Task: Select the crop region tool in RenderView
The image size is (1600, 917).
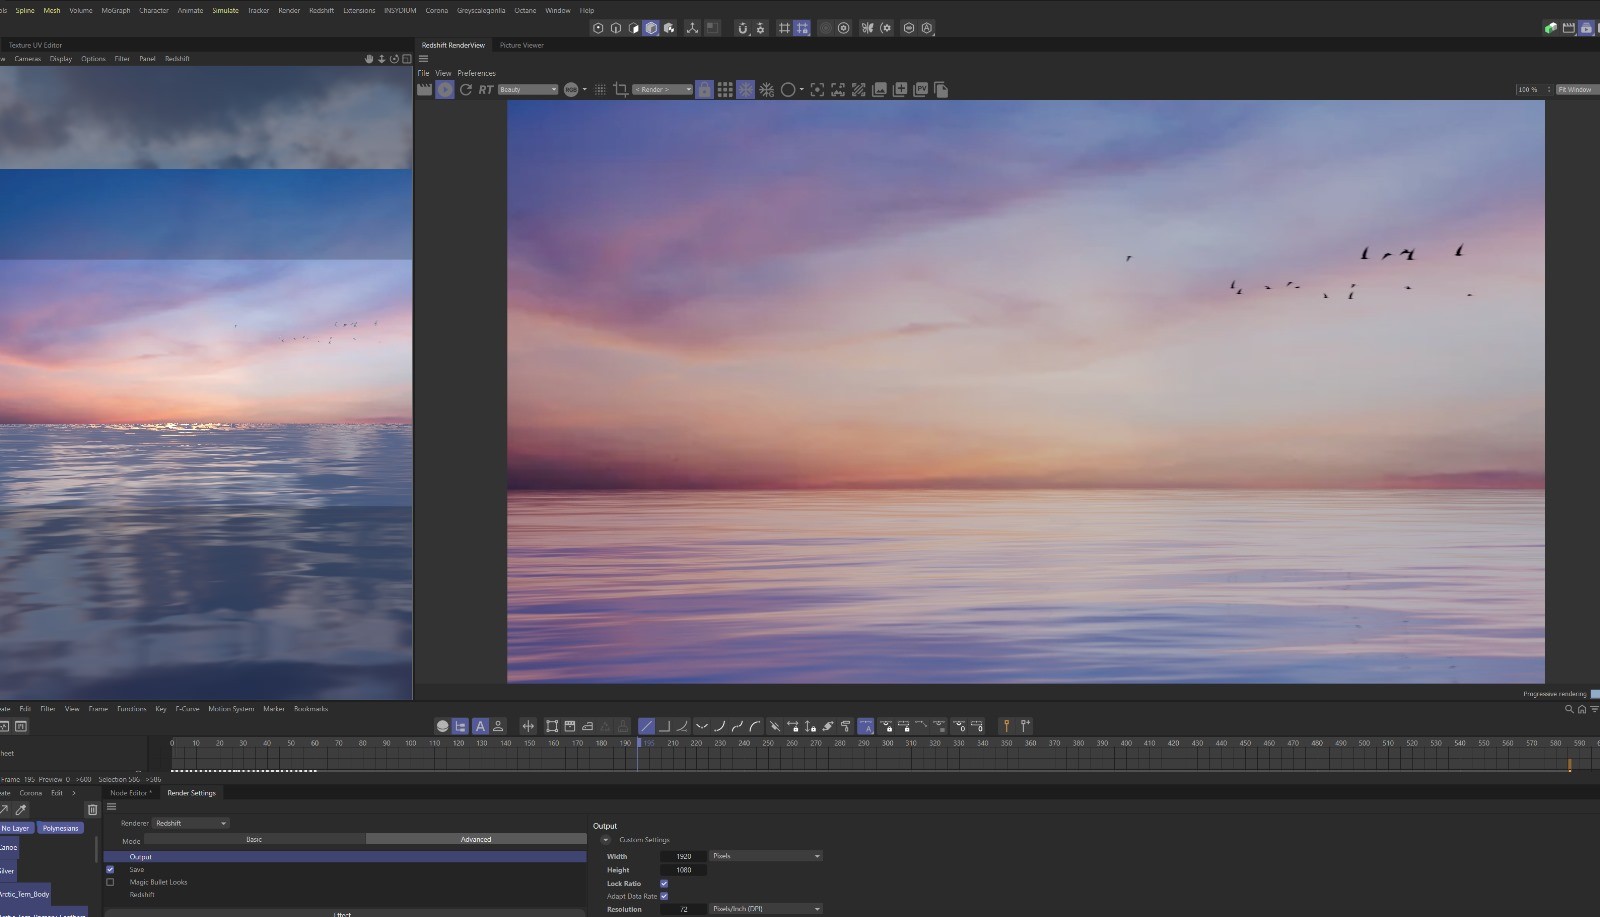Action: click(620, 90)
